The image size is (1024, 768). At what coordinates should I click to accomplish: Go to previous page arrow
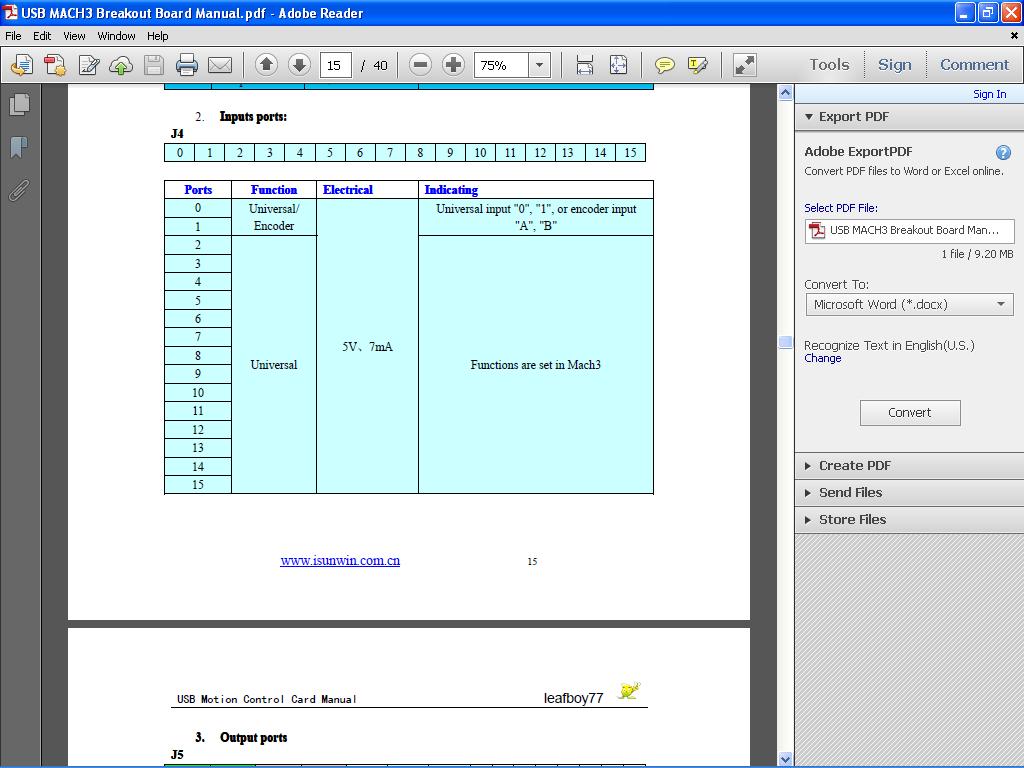coord(266,65)
